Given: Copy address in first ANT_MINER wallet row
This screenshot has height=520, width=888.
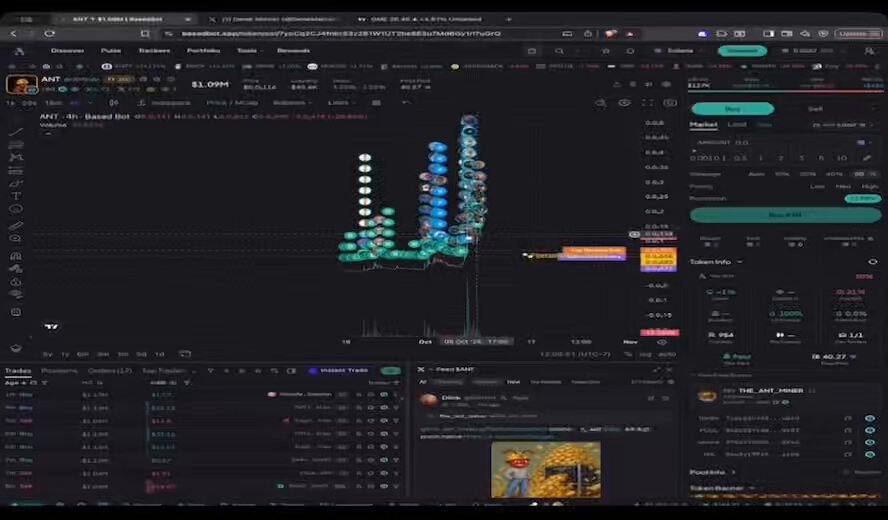Looking at the screenshot, I should pos(848,418).
